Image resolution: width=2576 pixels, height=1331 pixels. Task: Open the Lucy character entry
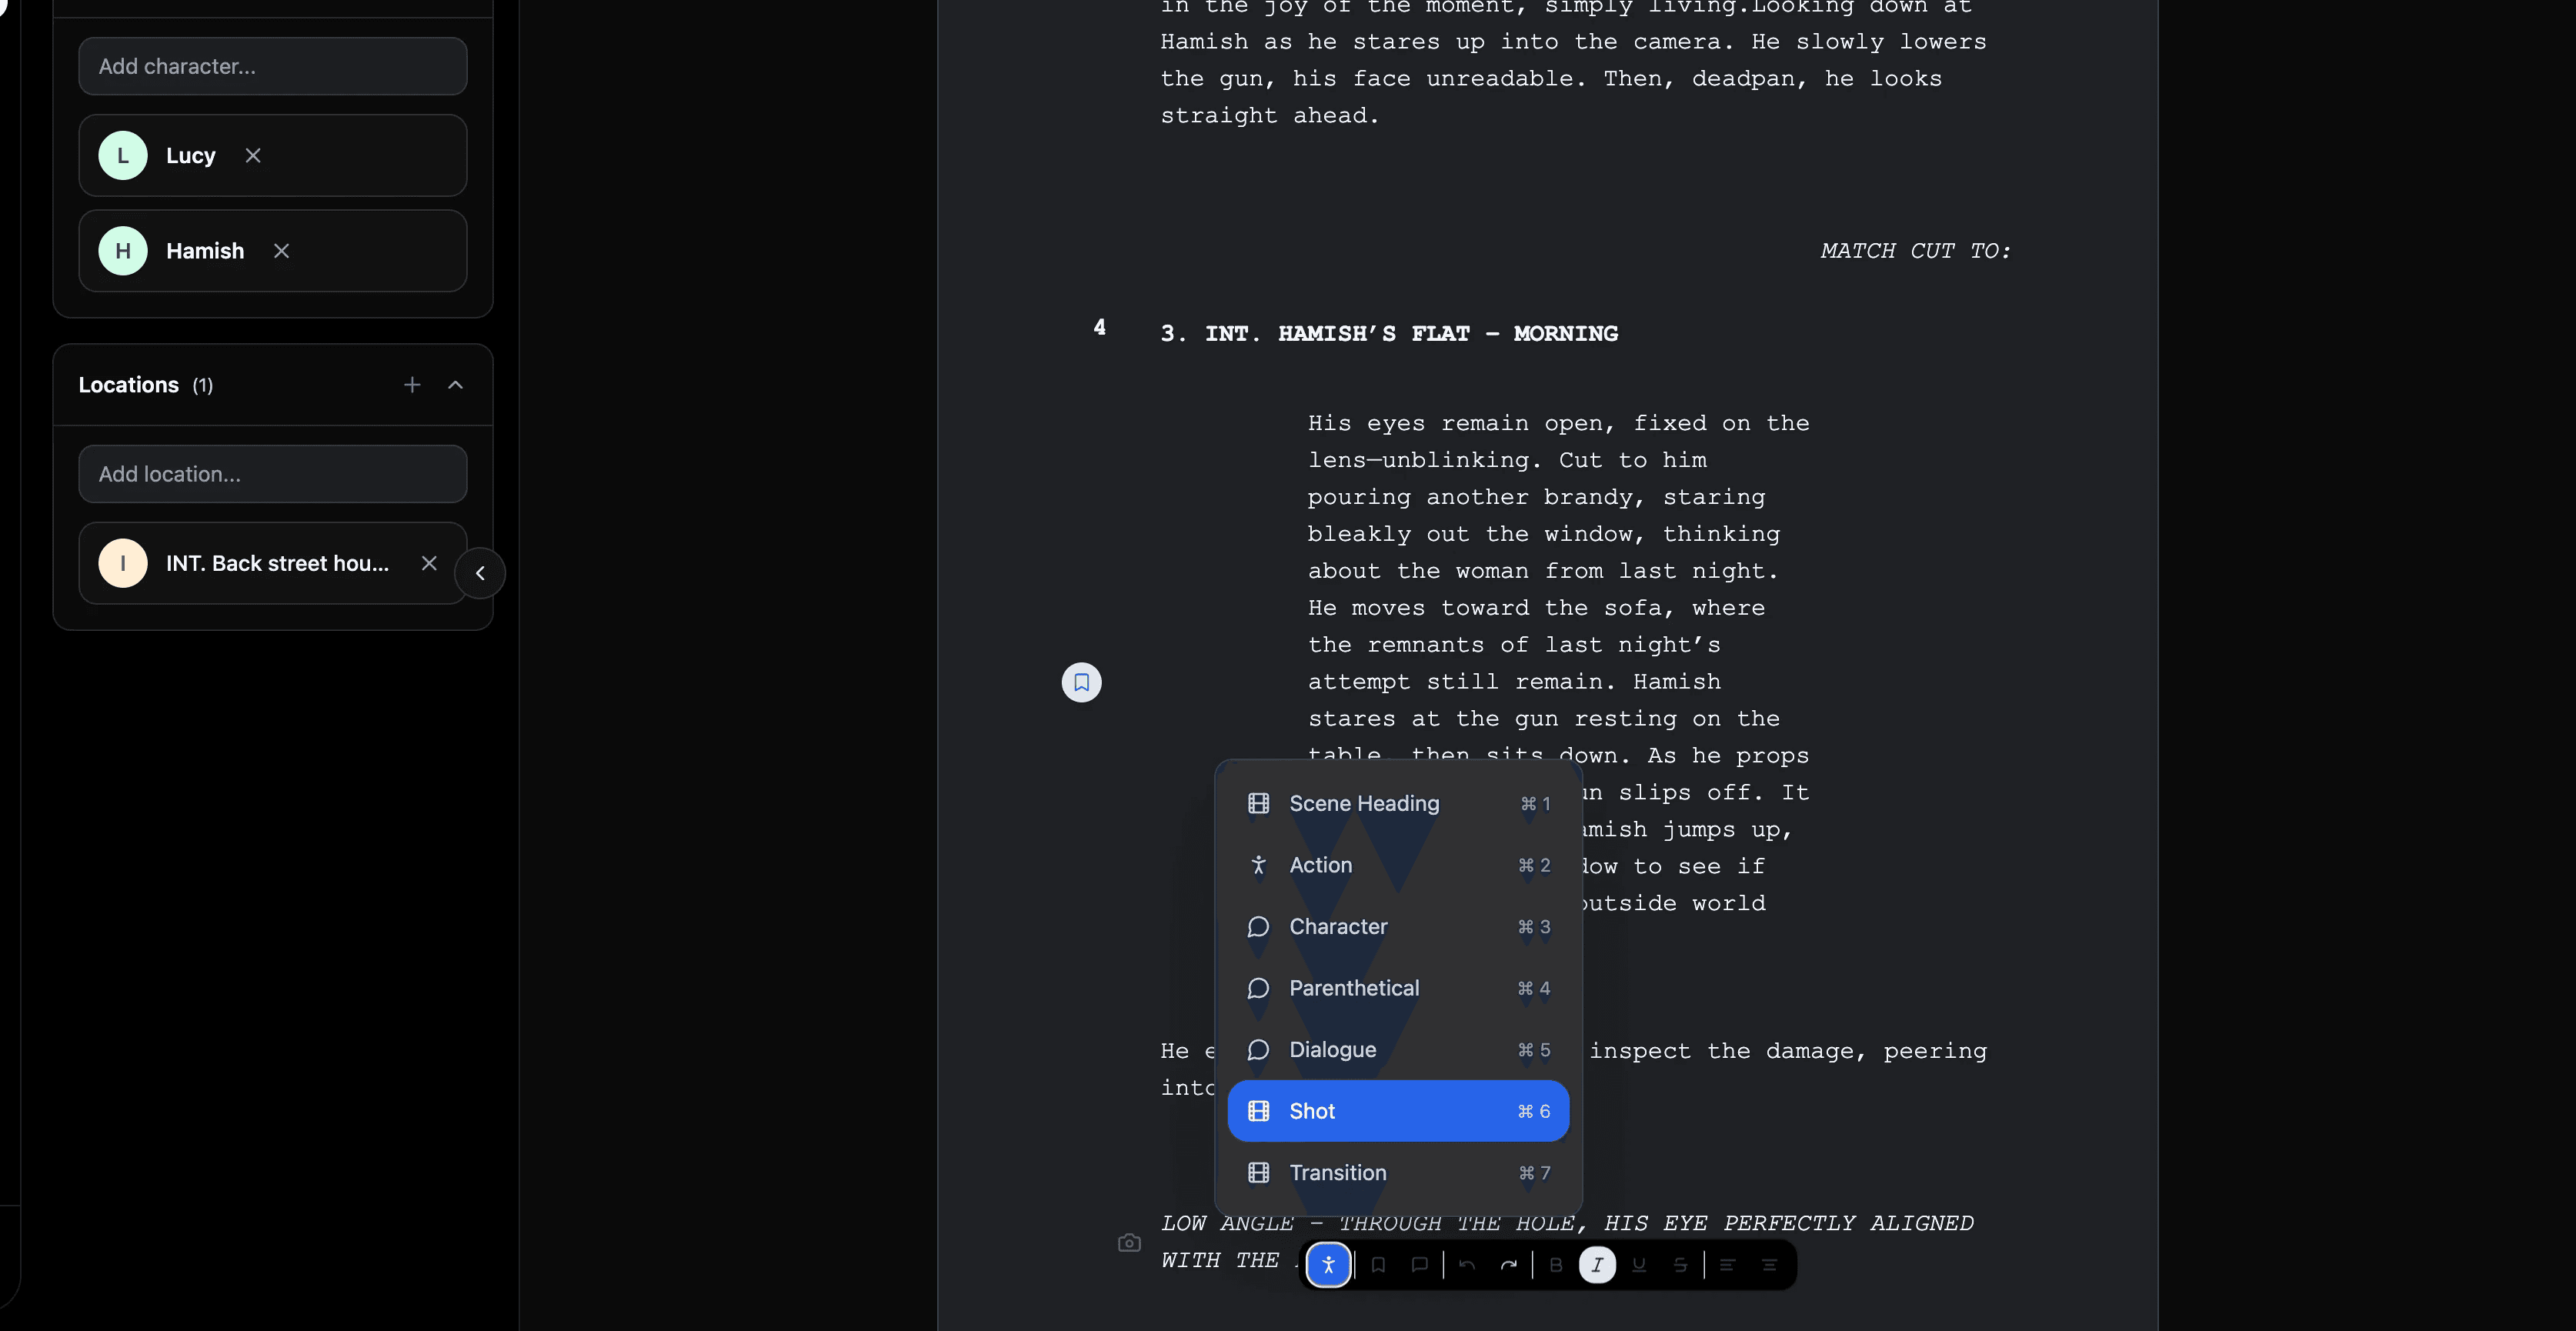point(273,156)
